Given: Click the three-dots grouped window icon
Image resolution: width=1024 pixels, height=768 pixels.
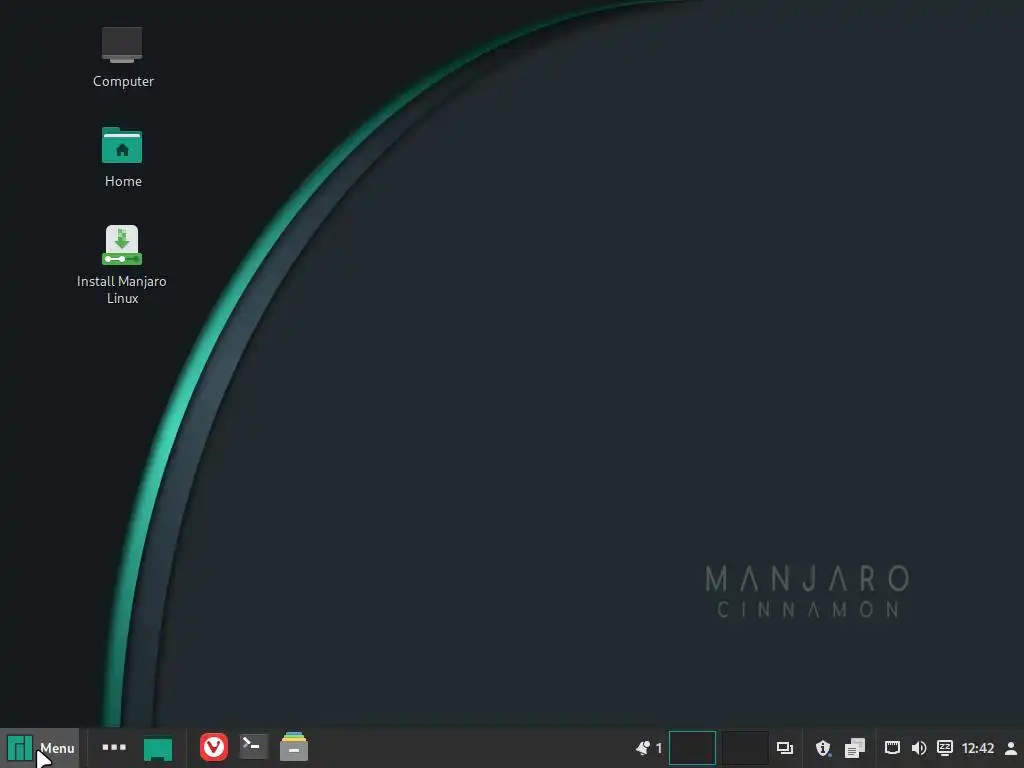Looking at the screenshot, I should (x=114, y=747).
